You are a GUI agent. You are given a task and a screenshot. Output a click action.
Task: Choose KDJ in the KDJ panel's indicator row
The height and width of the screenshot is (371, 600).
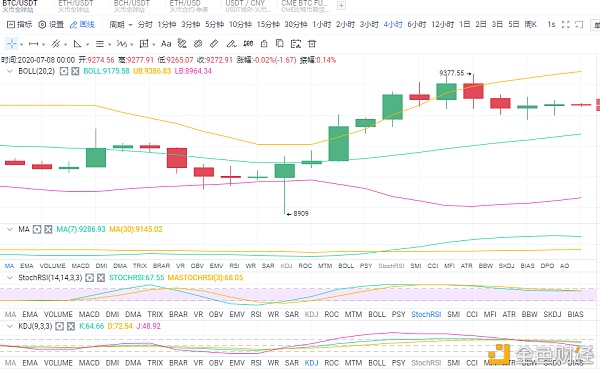(311, 363)
